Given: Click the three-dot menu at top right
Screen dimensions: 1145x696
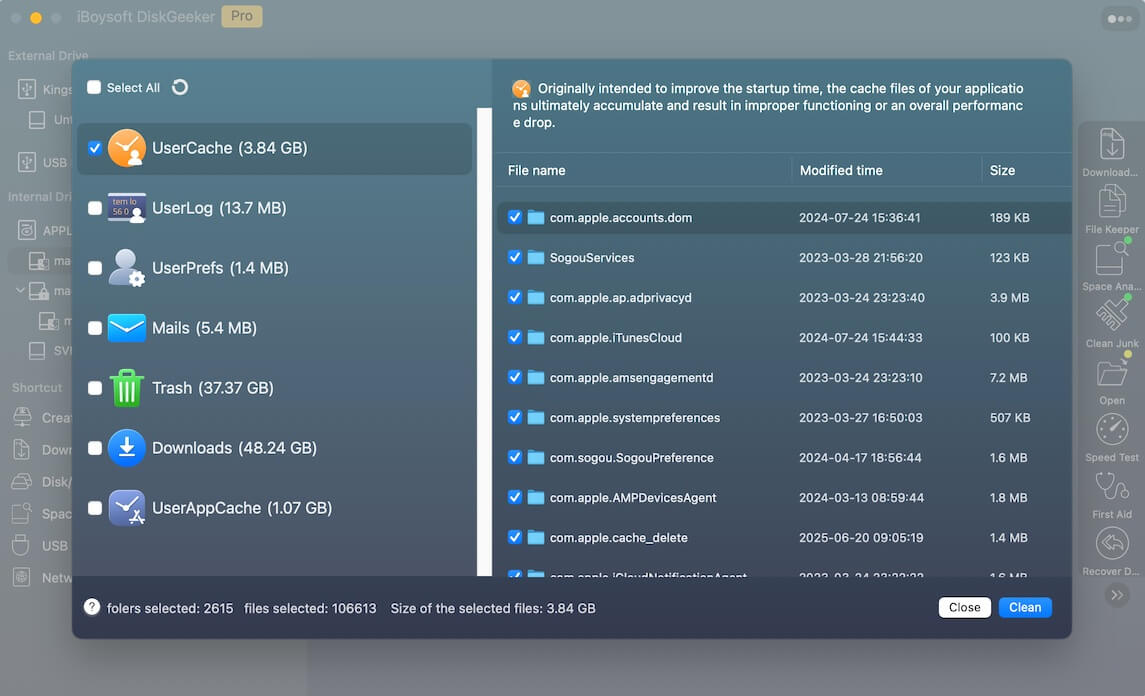Looking at the screenshot, I should tap(1118, 18).
